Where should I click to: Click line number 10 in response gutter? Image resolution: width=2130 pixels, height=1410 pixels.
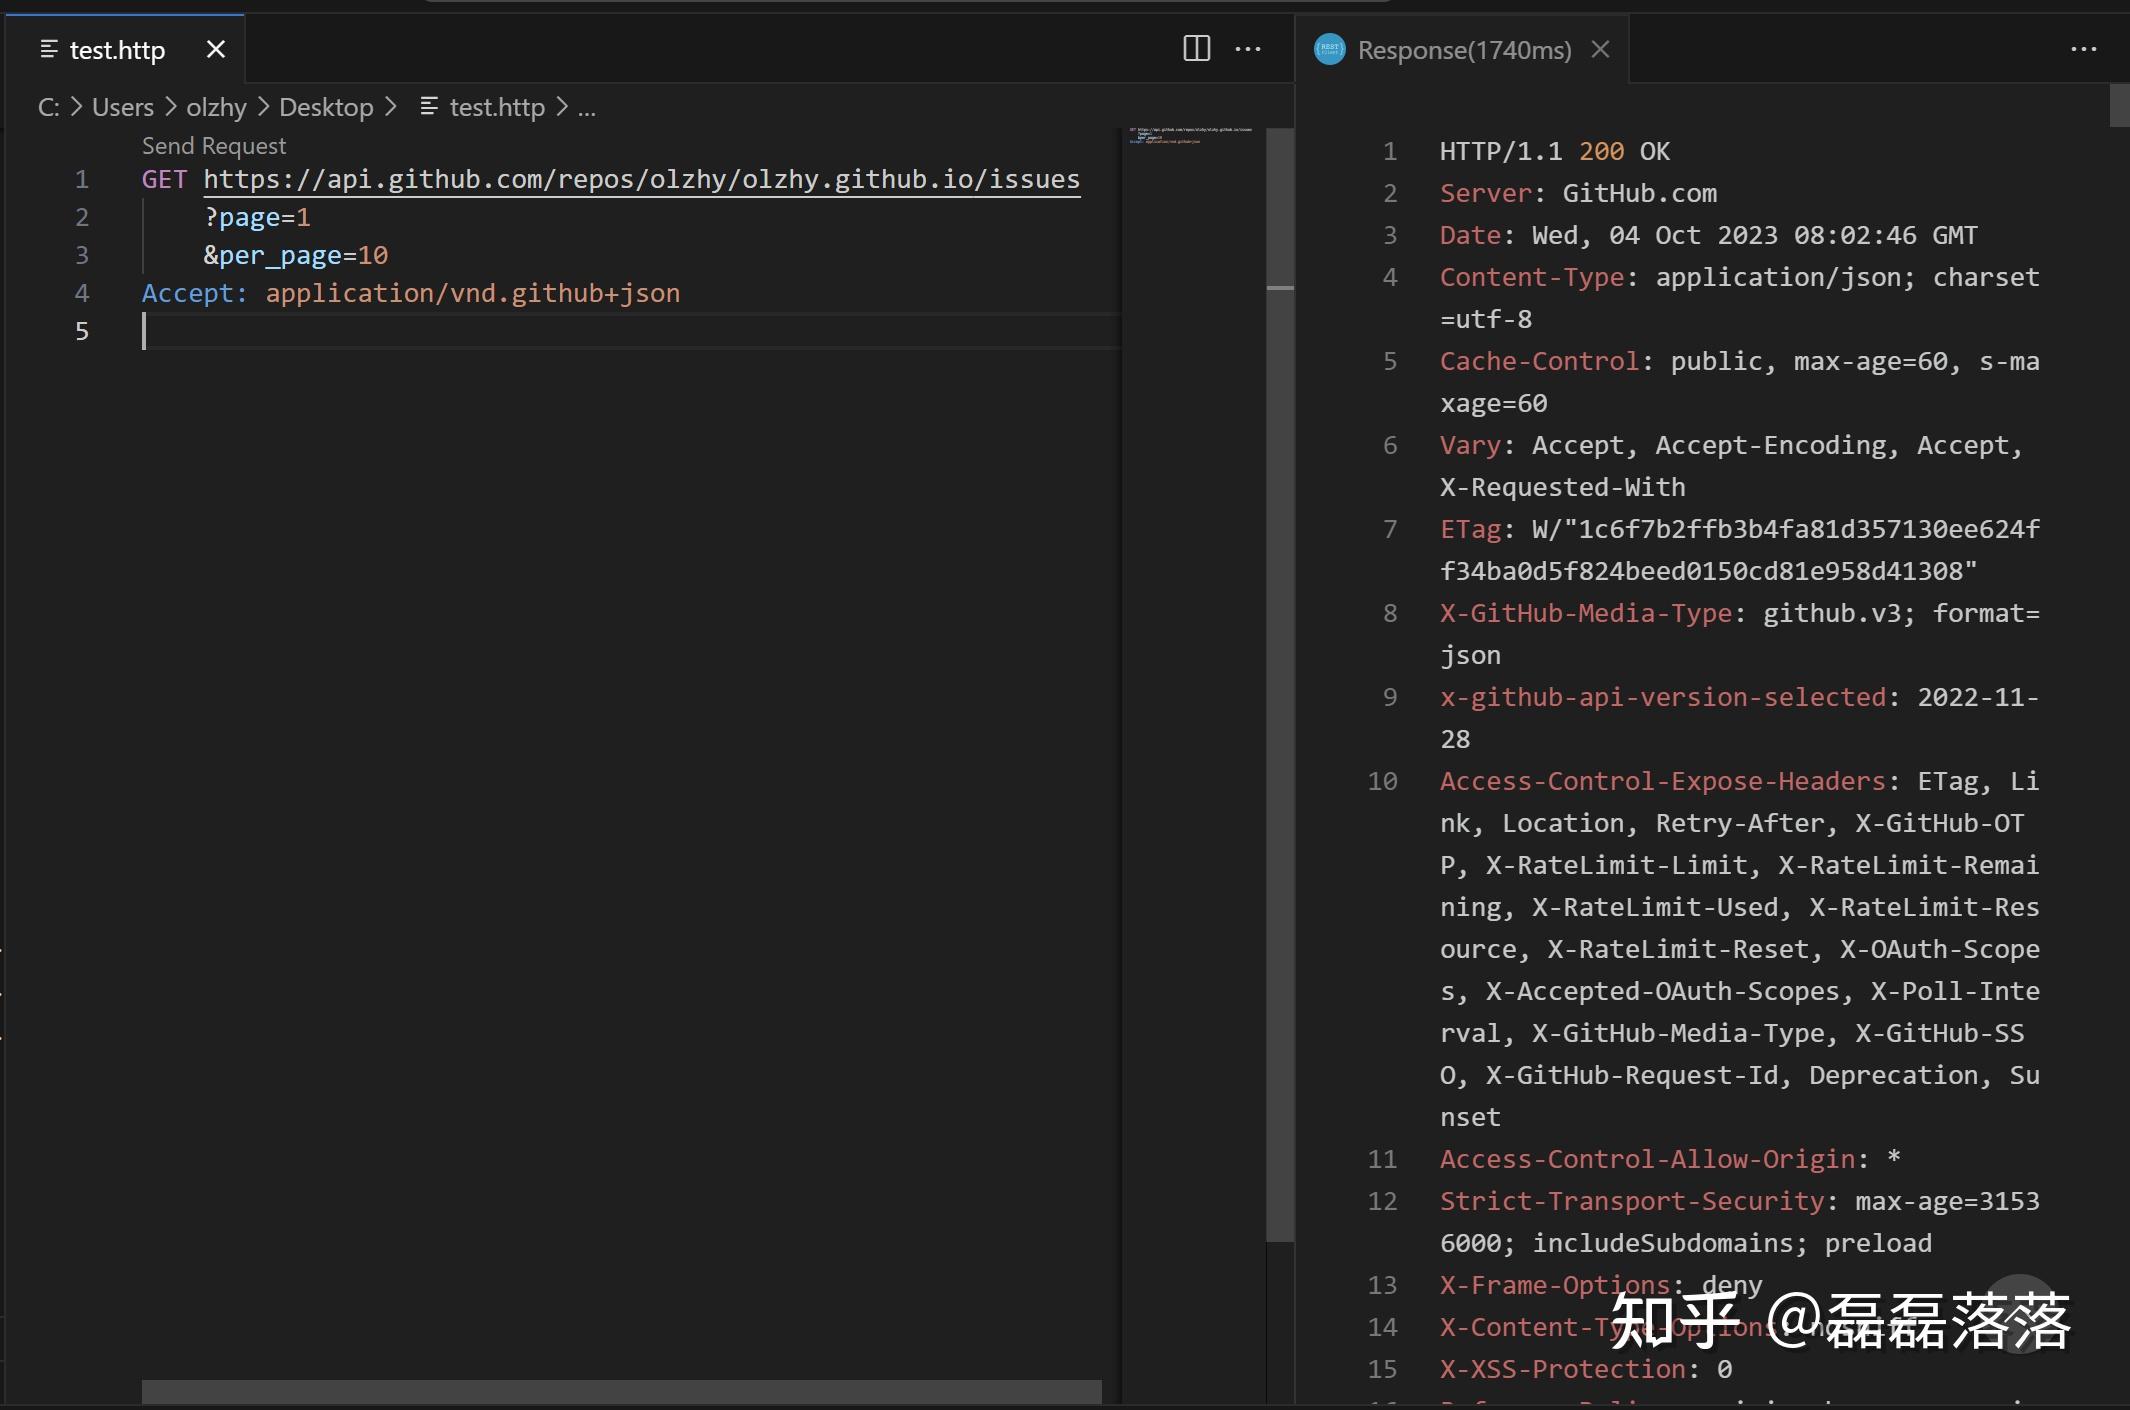pos(1382,781)
